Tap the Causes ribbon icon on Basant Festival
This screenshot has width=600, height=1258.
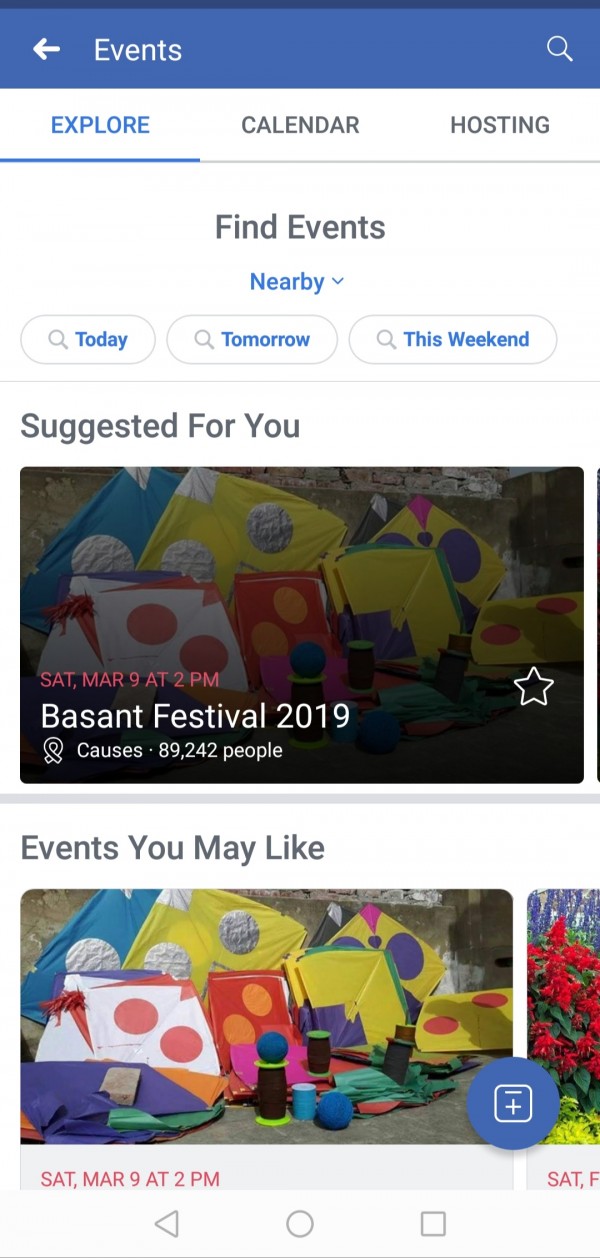pyautogui.click(x=54, y=750)
